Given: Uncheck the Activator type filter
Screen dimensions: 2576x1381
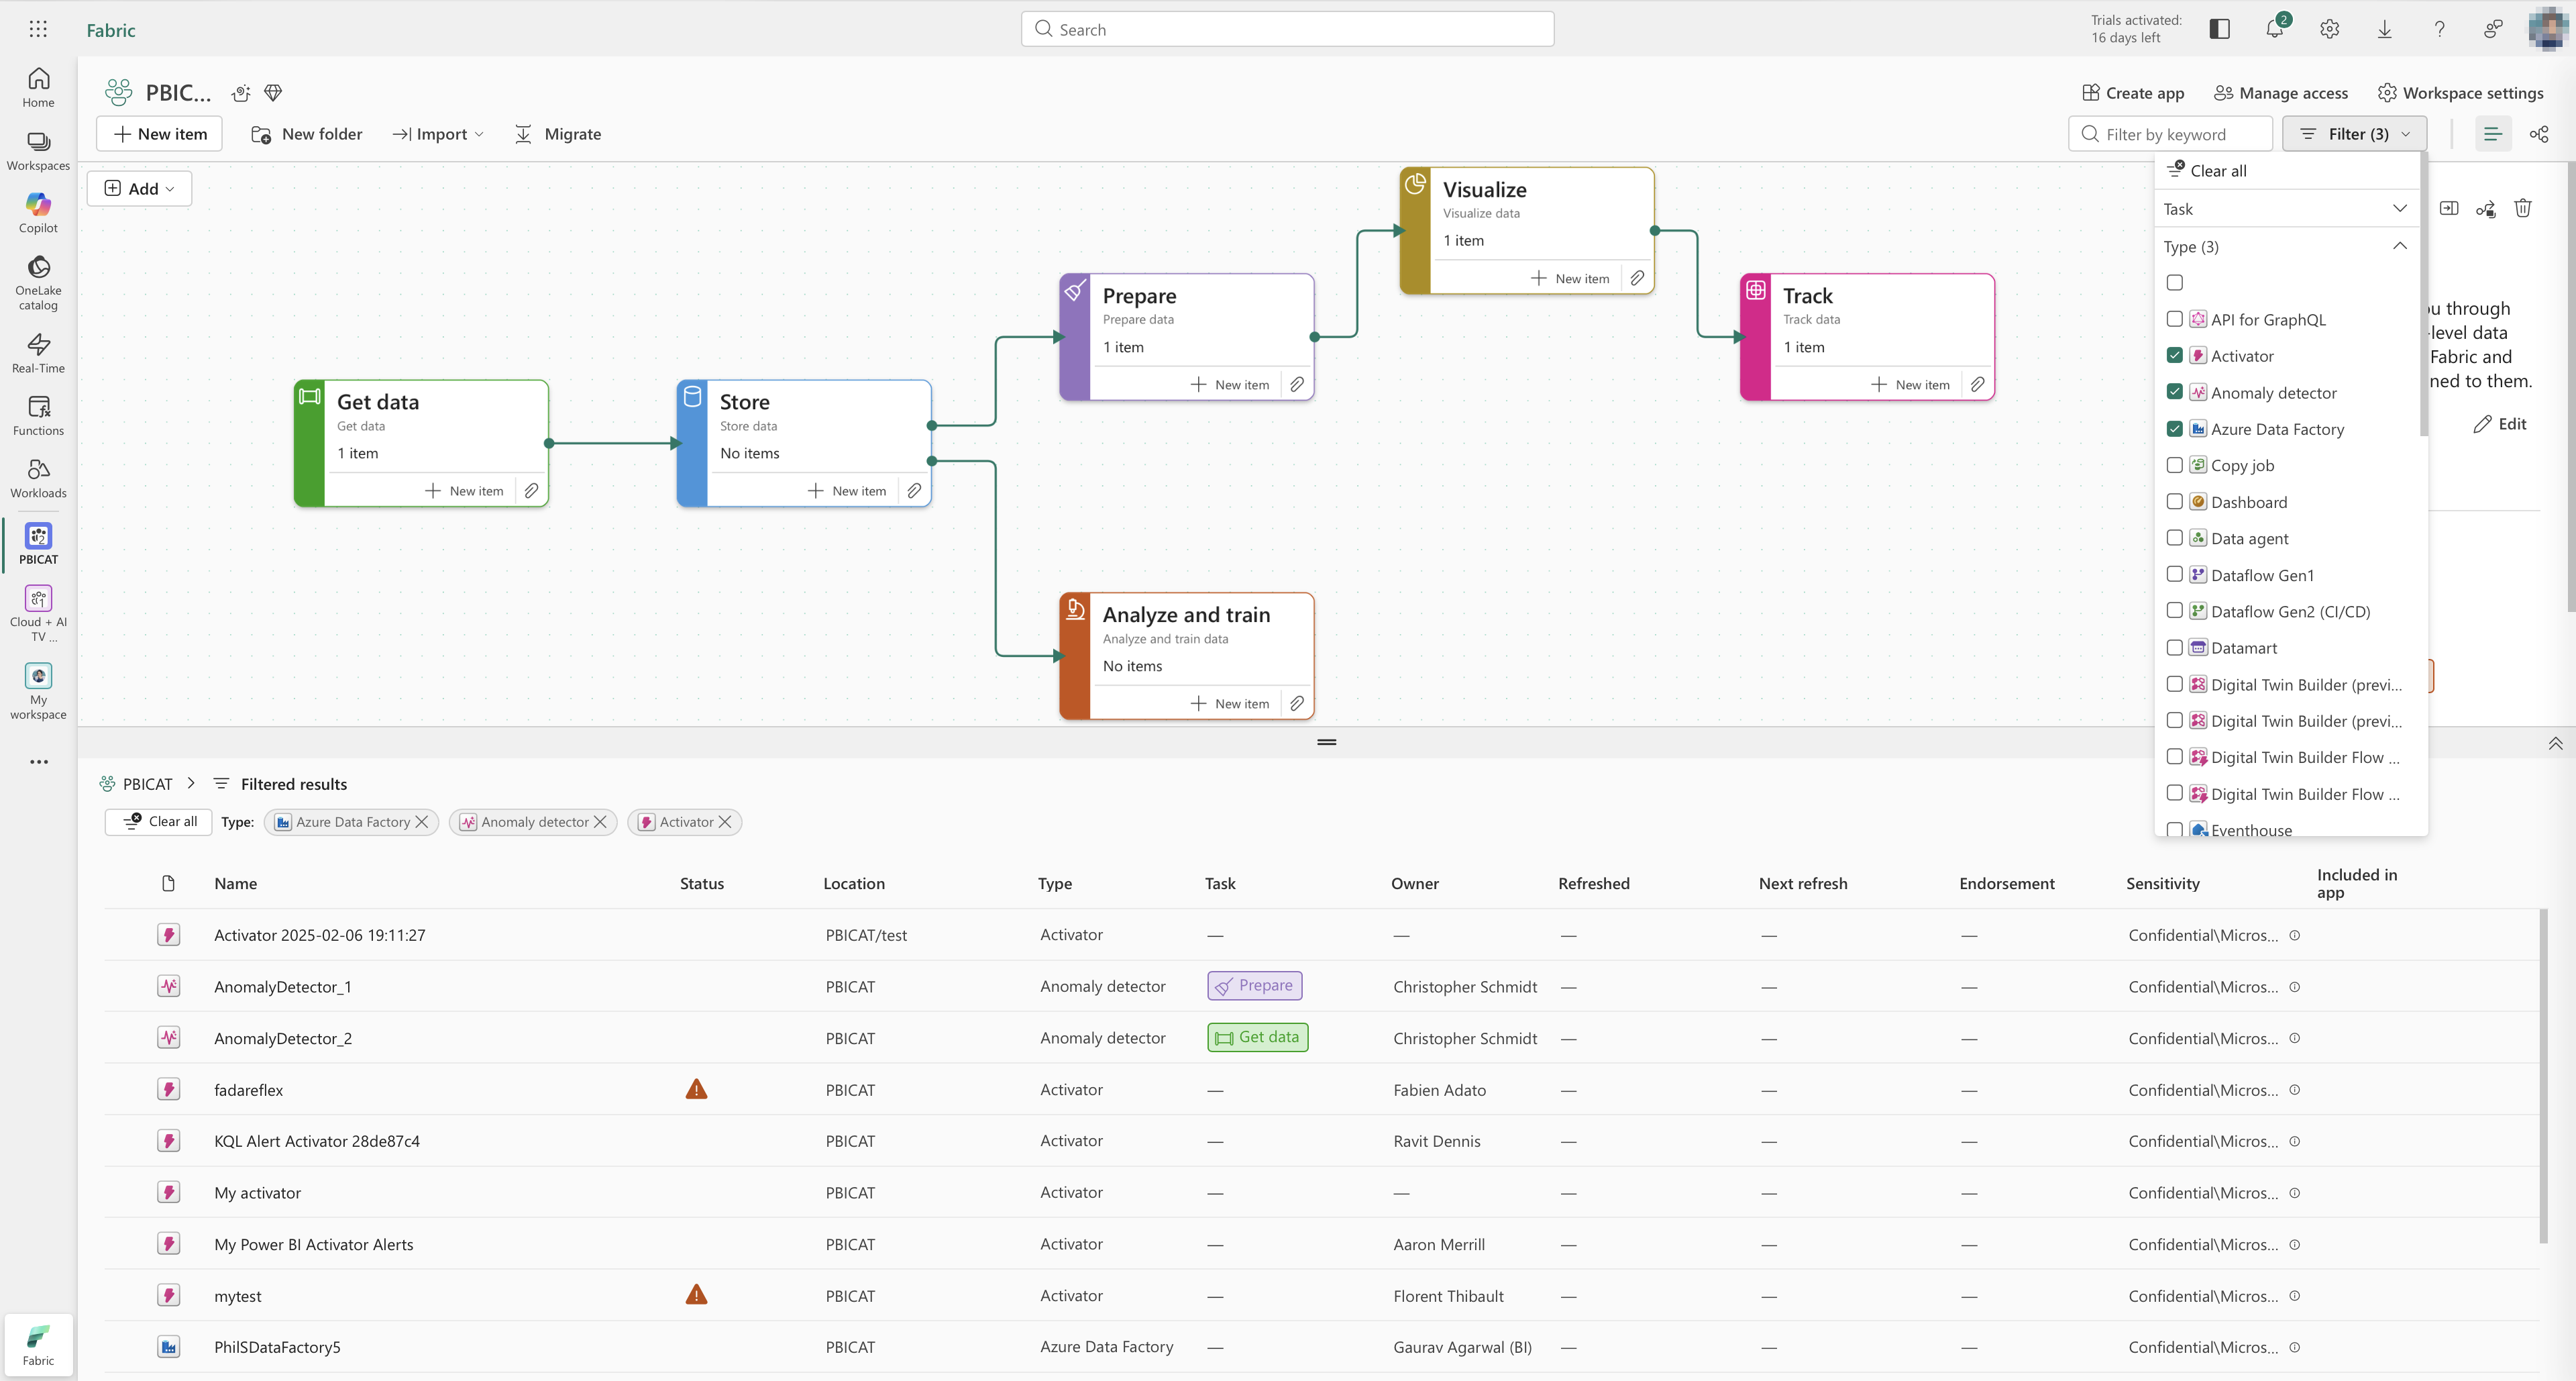Looking at the screenshot, I should (x=2174, y=355).
